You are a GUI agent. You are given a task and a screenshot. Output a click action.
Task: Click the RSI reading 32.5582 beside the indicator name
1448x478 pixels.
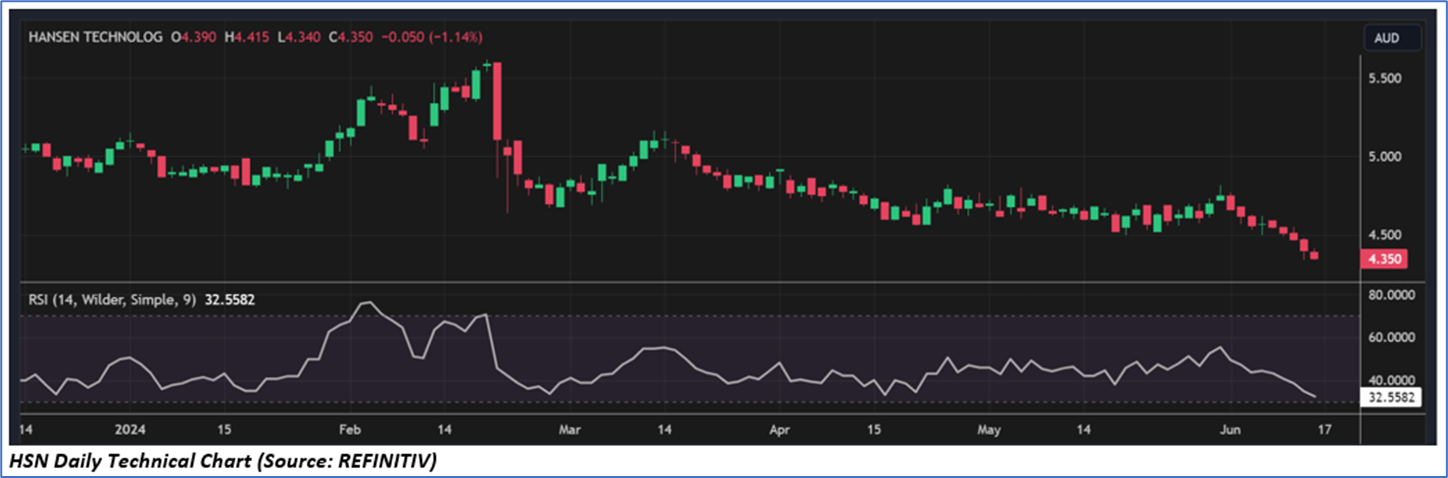(232, 298)
